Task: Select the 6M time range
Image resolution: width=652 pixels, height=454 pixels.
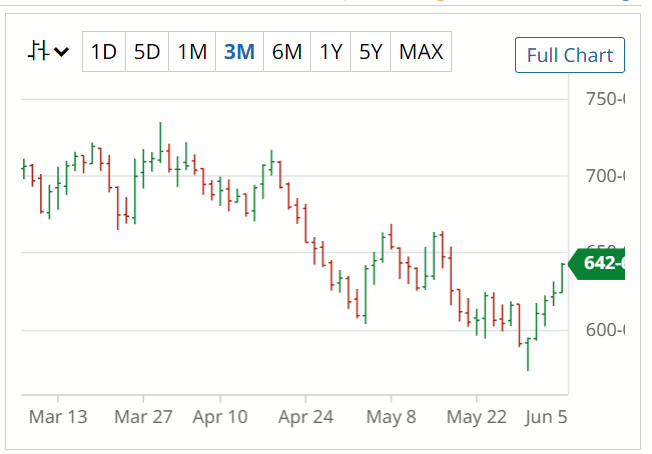Action: (x=286, y=52)
